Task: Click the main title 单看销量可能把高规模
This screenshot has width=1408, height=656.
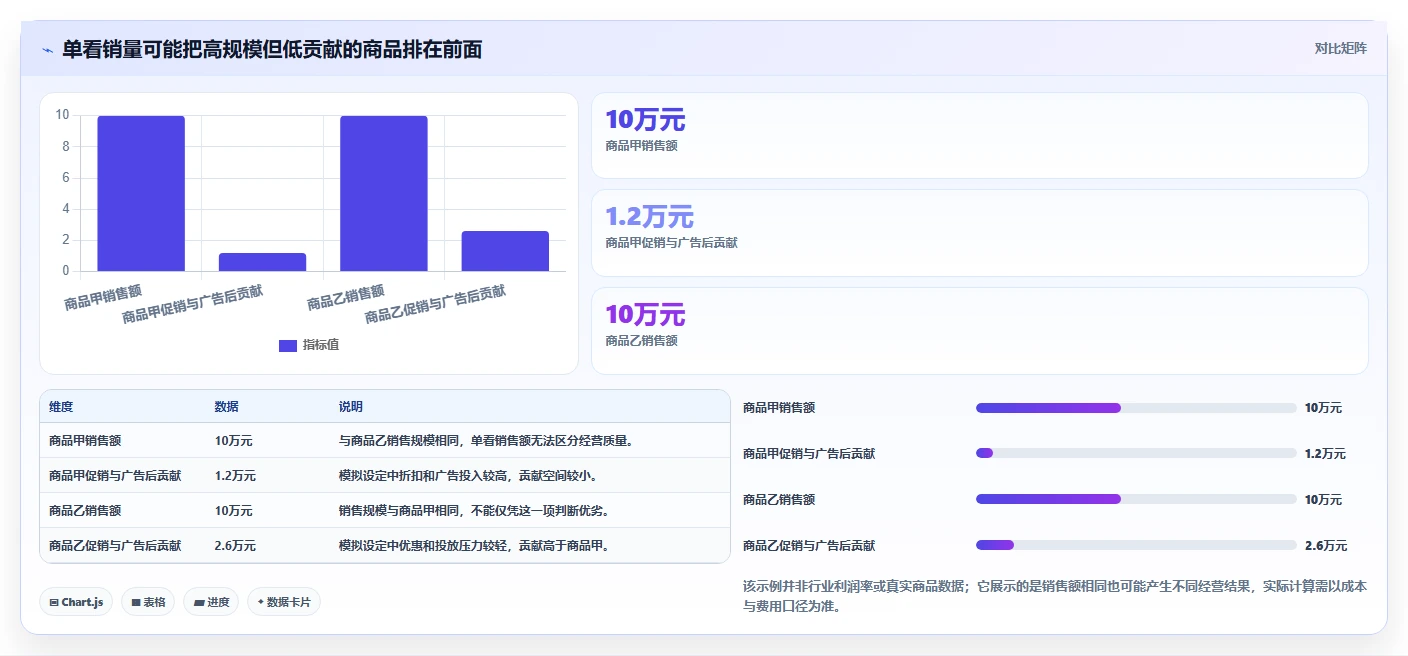Action: click(272, 49)
